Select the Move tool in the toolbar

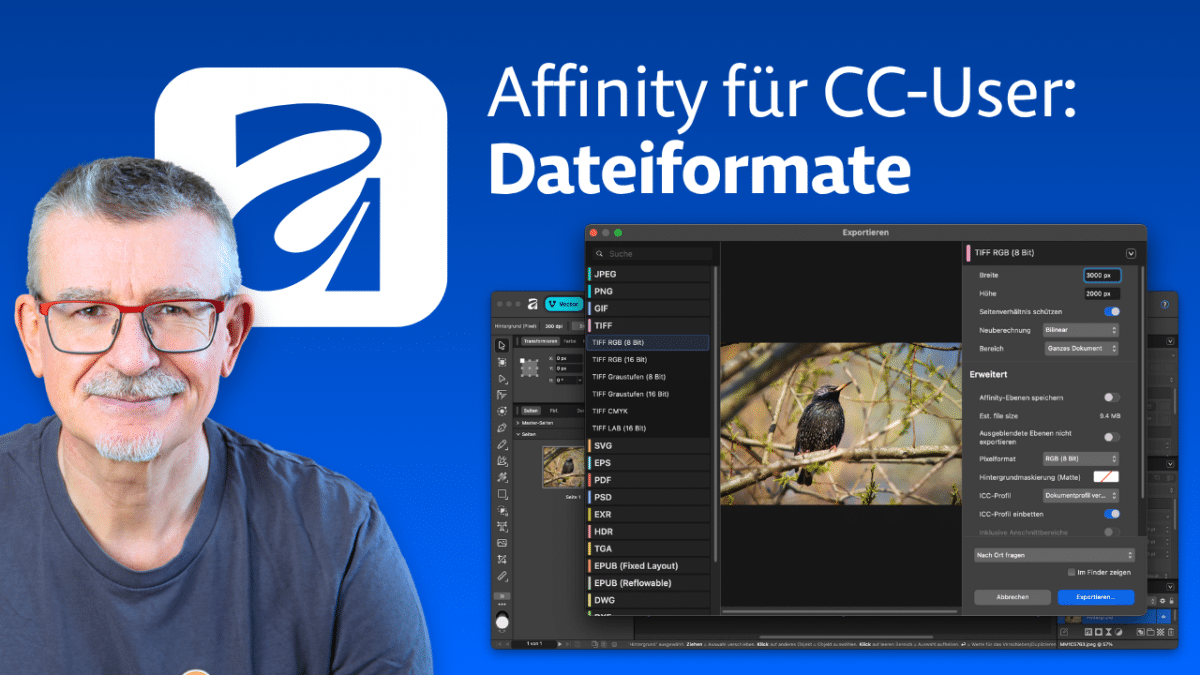coord(502,345)
